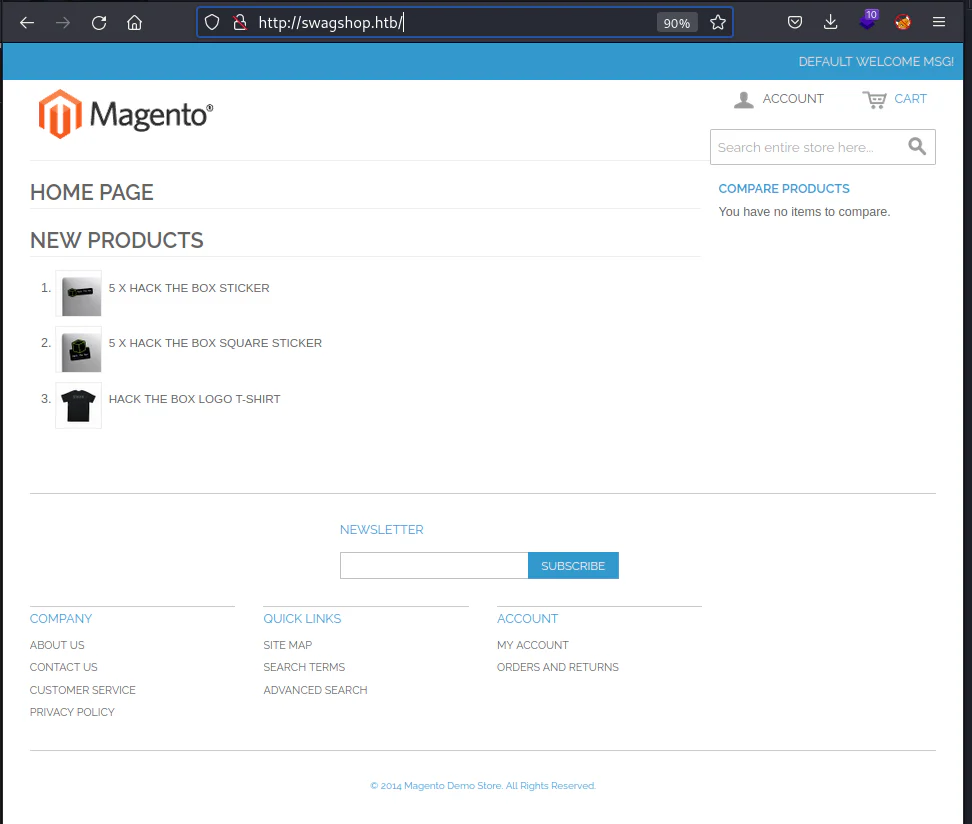Open the Cart in header
Viewport: 972px width, 824px height.
pos(895,99)
